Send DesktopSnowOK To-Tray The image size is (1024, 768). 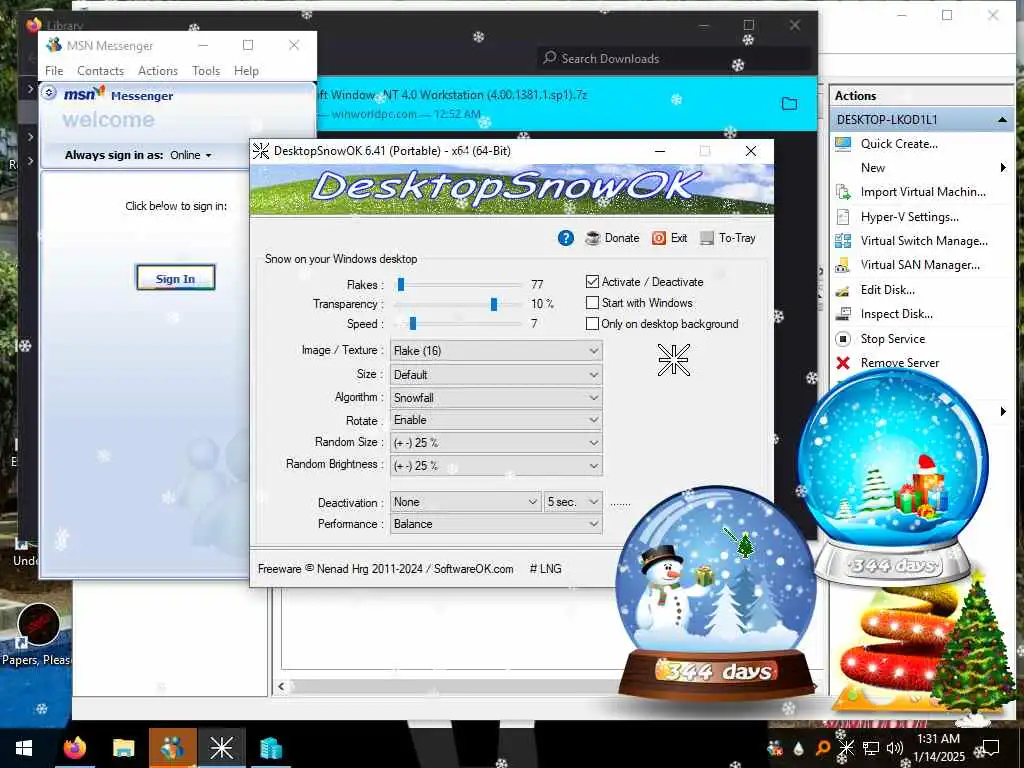(728, 238)
